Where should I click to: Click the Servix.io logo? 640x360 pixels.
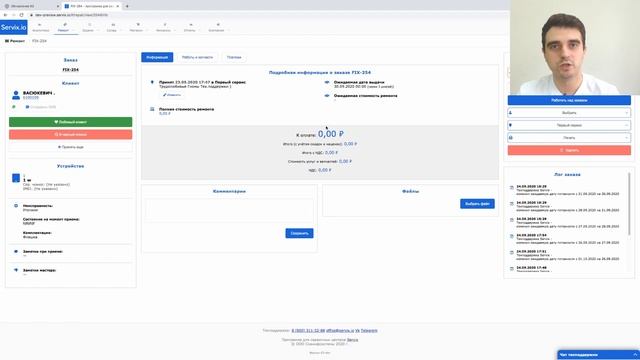(x=14, y=27)
